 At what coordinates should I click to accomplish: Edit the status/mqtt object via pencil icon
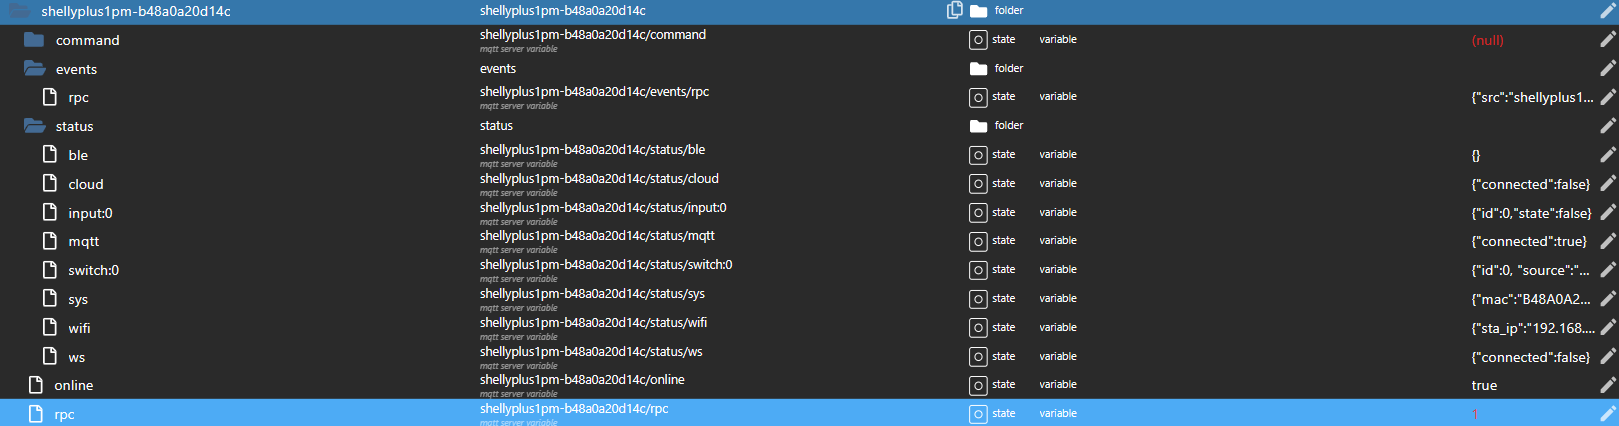coord(1608,241)
